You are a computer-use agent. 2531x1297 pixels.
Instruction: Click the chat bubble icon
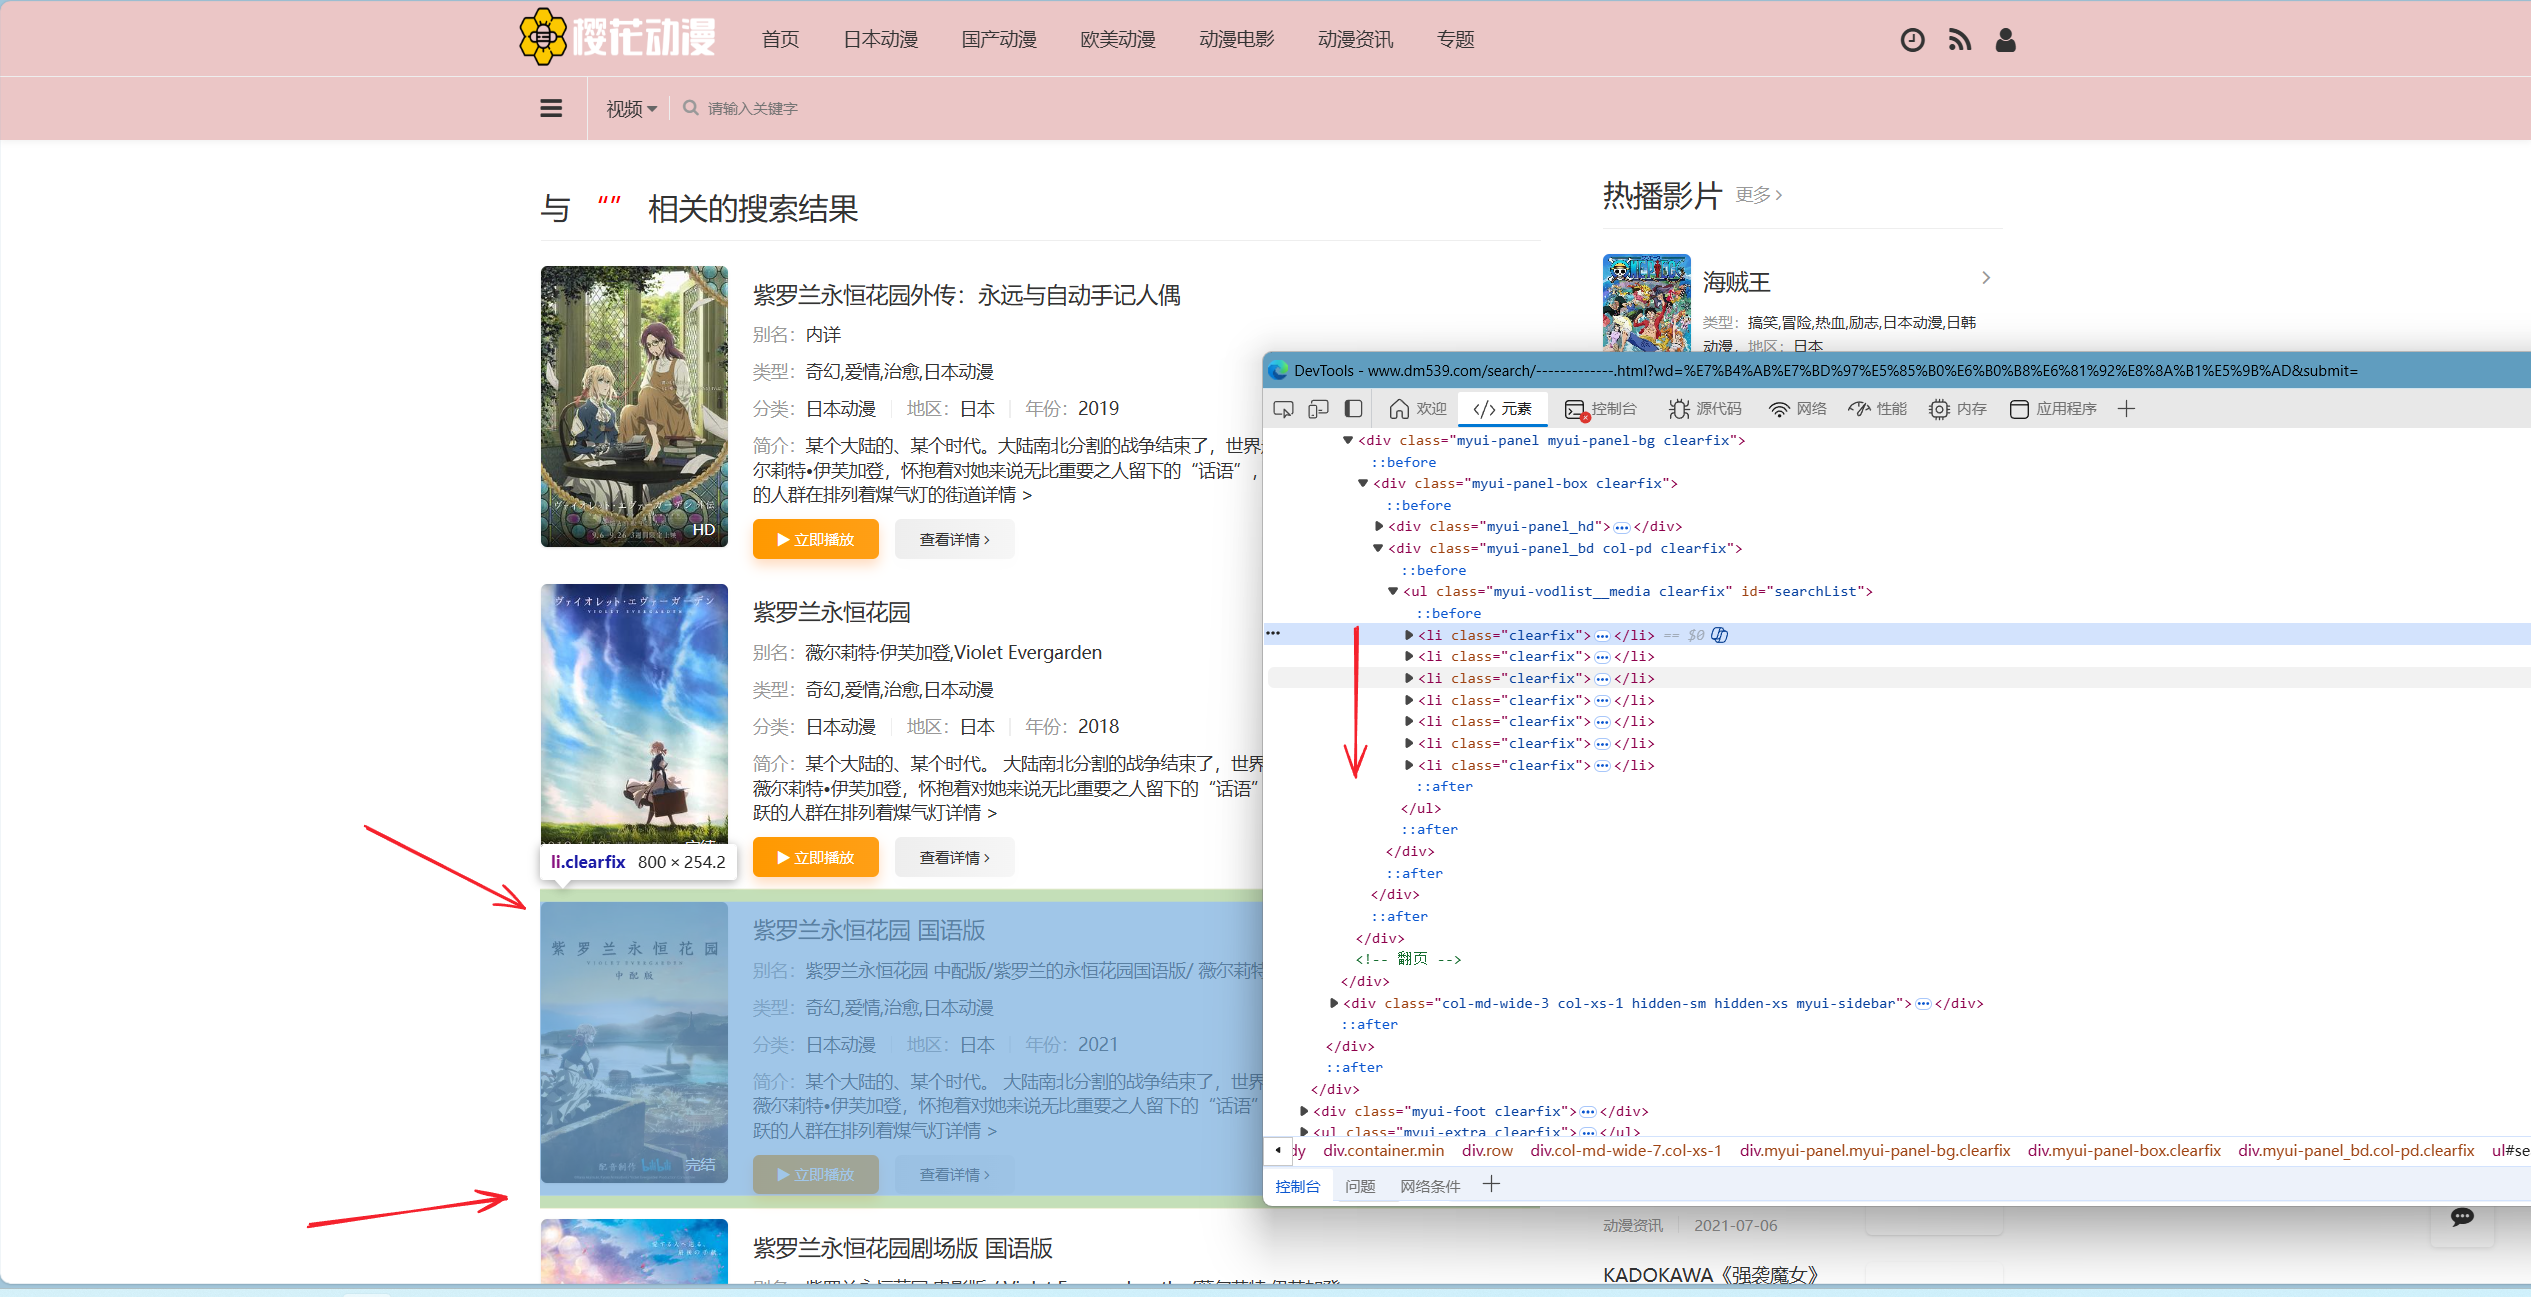point(2462,1217)
